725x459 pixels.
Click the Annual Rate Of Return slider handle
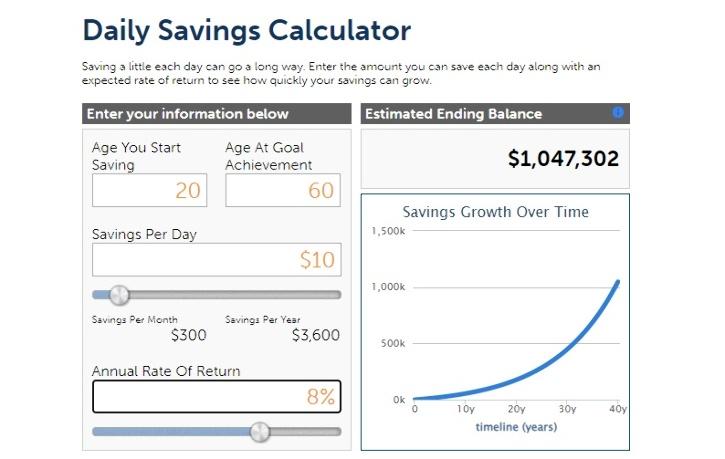tap(260, 432)
